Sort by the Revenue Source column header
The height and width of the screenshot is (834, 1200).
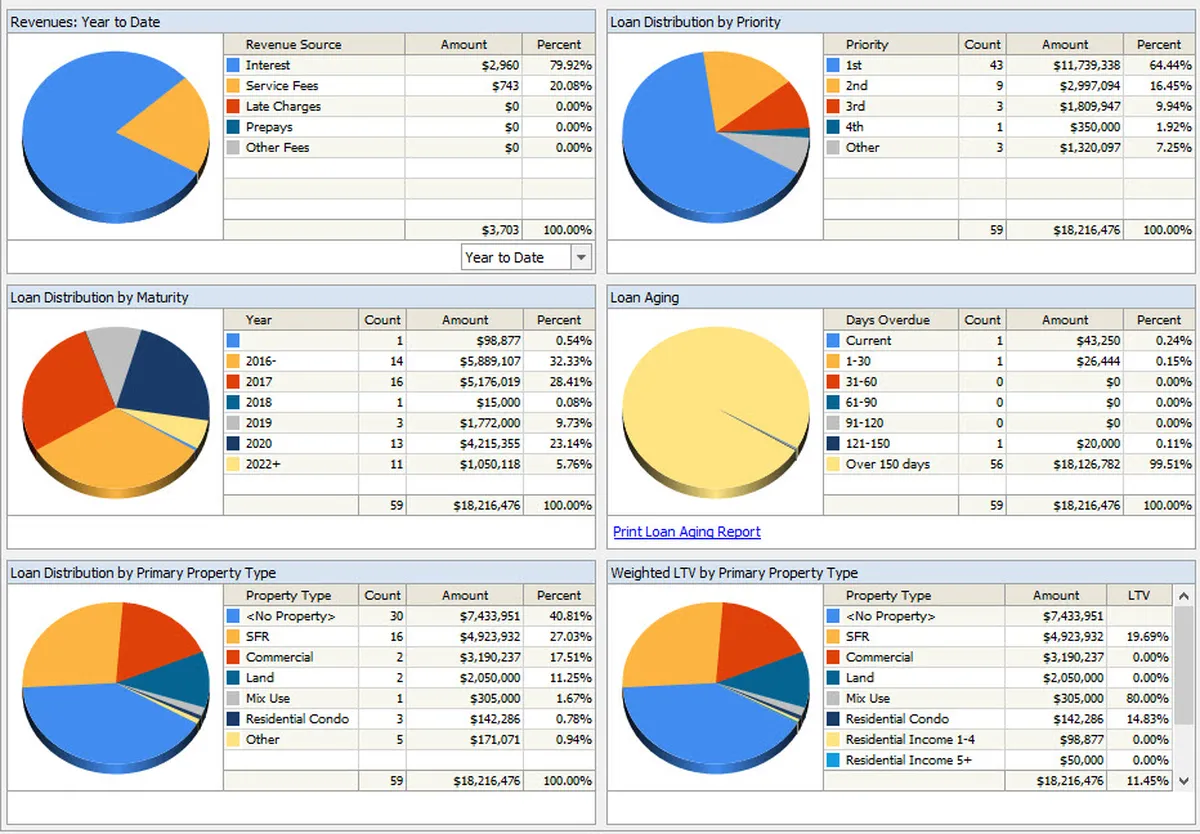click(313, 44)
